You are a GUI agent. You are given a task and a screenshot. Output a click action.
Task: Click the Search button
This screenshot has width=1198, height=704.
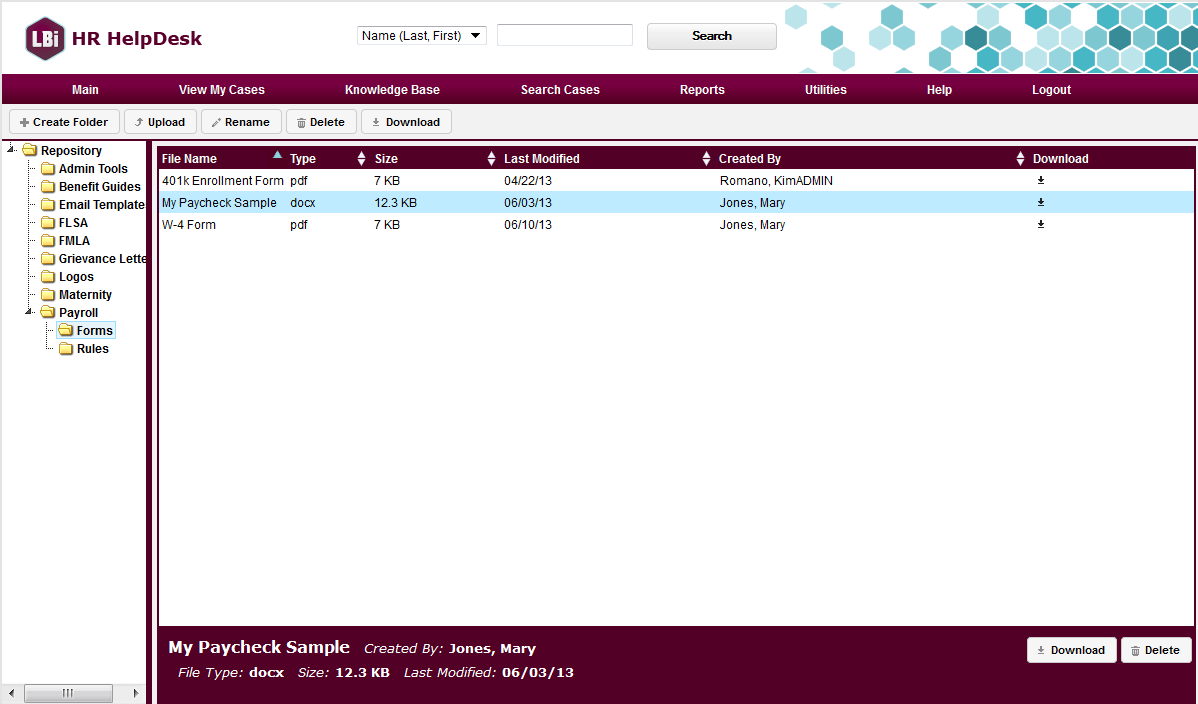(x=711, y=36)
